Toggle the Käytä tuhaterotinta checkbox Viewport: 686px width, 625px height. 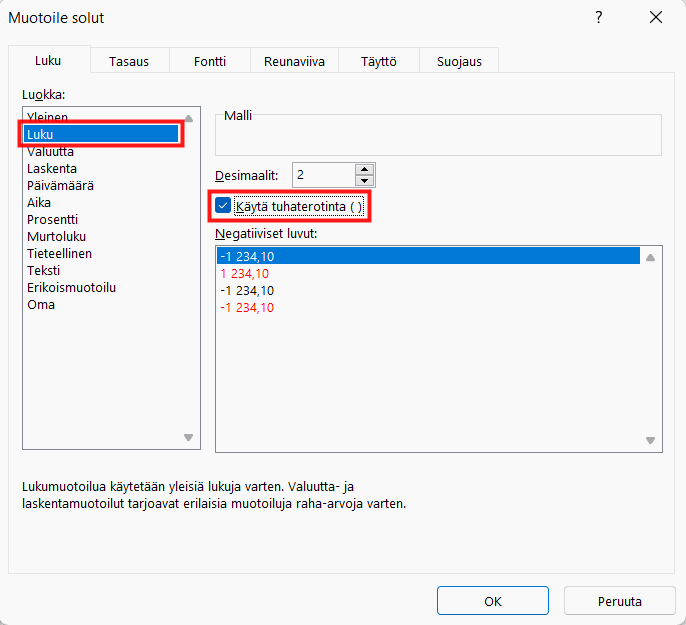[x=223, y=206]
